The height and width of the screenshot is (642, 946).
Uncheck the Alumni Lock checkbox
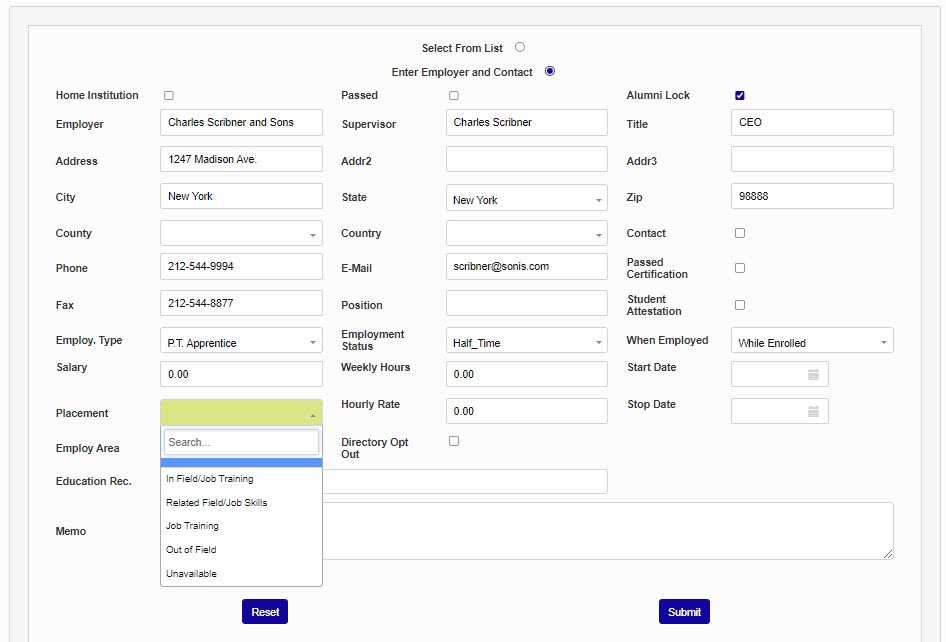pos(740,96)
